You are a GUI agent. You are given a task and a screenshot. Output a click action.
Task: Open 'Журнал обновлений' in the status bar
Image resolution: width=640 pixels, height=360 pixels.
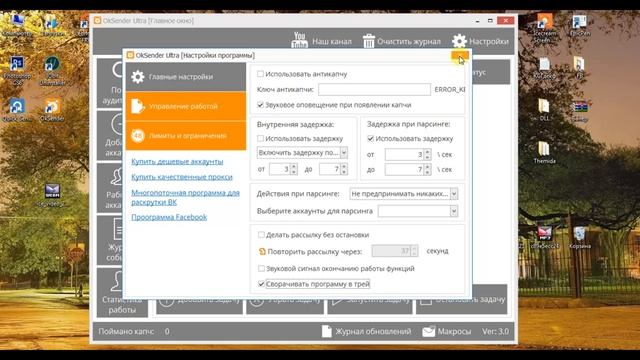tap(367, 331)
